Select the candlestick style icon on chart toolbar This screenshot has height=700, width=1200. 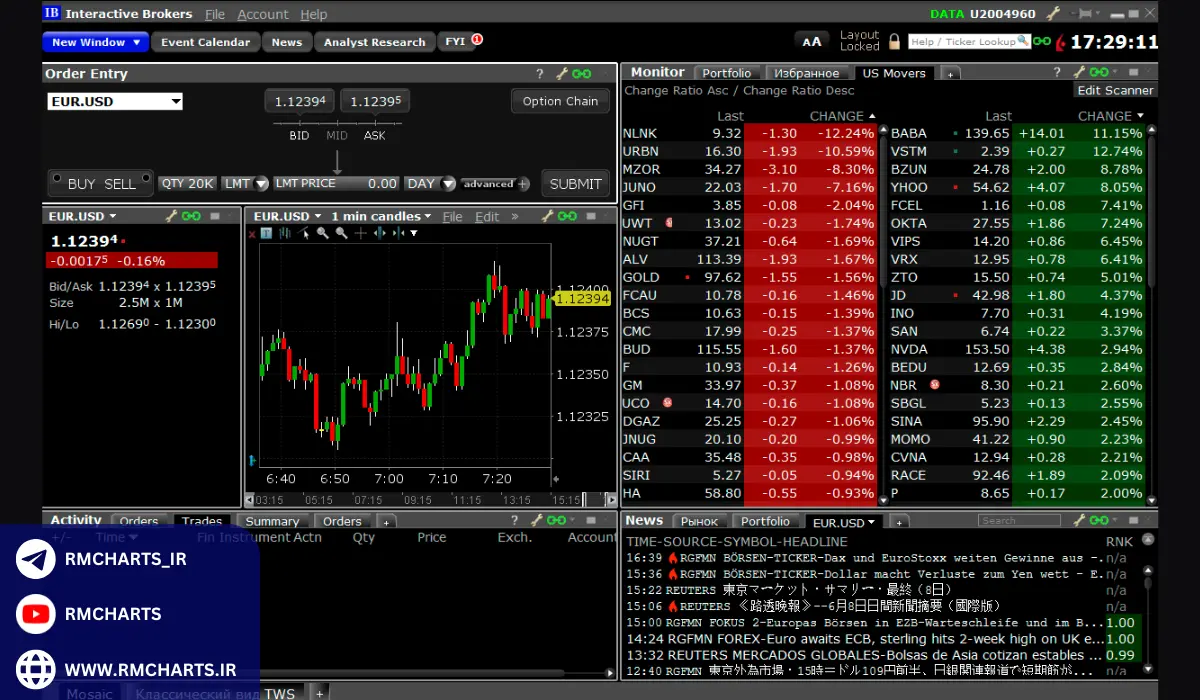(x=285, y=232)
